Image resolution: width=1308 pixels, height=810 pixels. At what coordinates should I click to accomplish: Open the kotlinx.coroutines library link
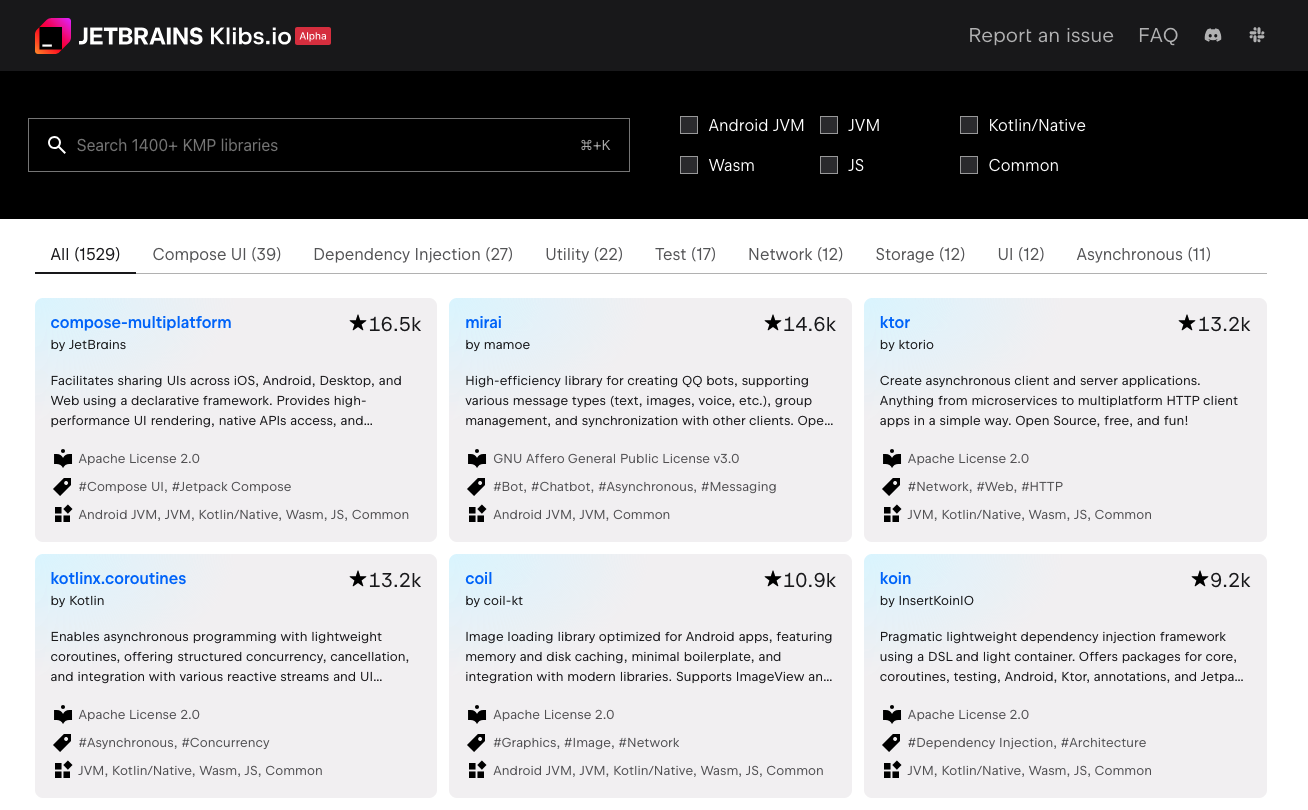coord(118,578)
